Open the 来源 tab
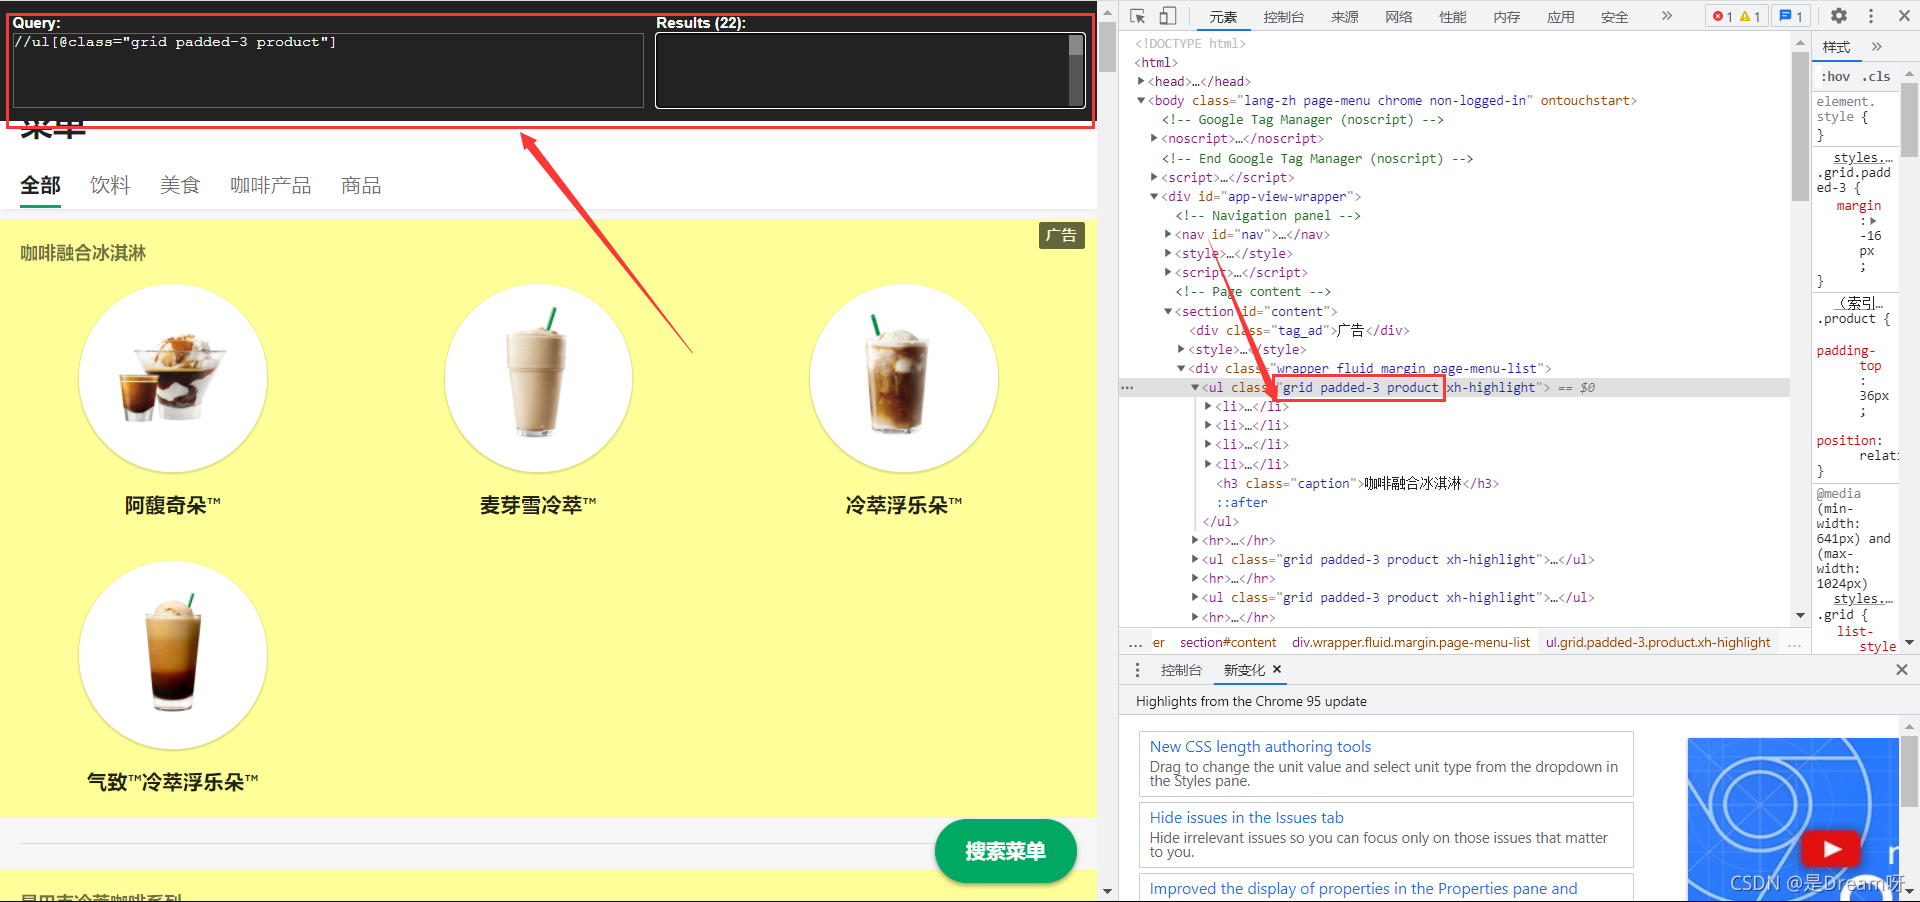This screenshot has width=1920, height=902. click(x=1345, y=17)
